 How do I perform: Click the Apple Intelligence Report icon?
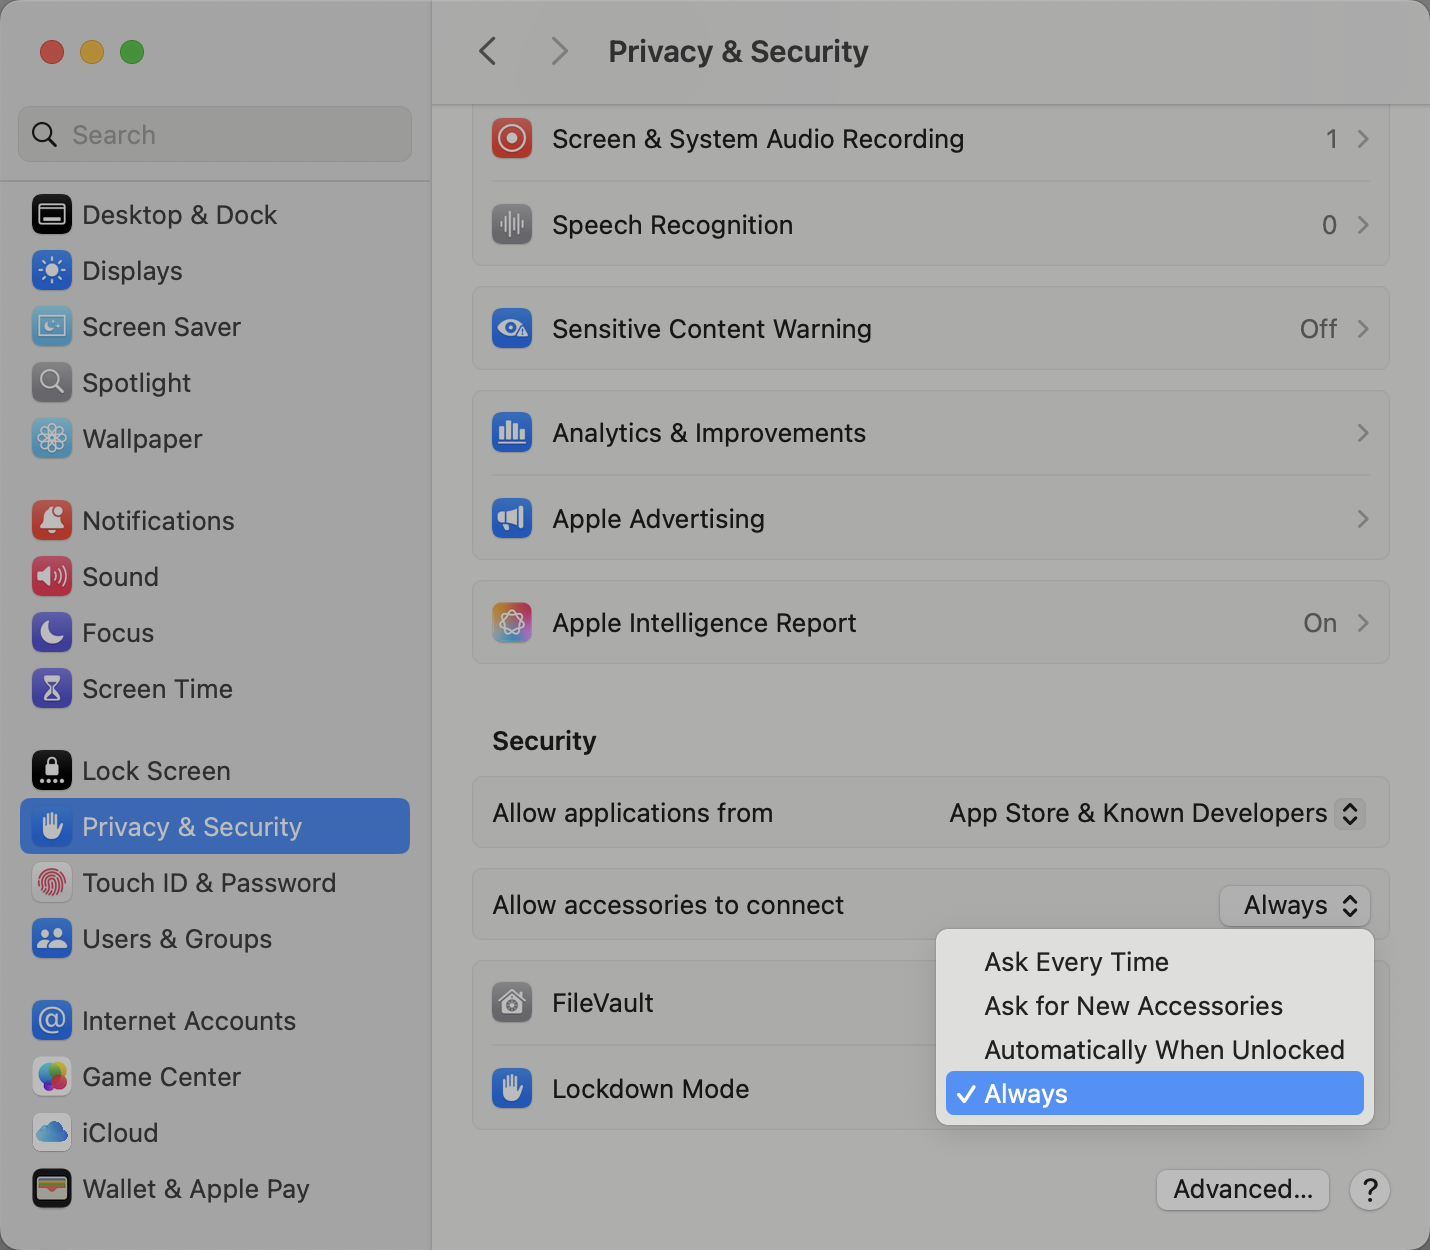[512, 623]
